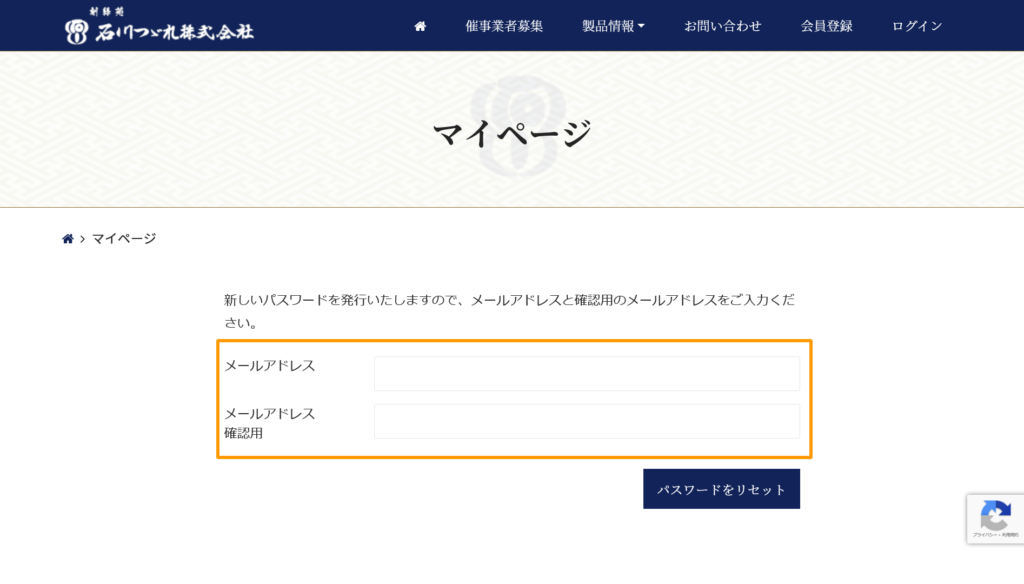Go to the お問い合わせ page
The height and width of the screenshot is (584, 1024).
722,26
